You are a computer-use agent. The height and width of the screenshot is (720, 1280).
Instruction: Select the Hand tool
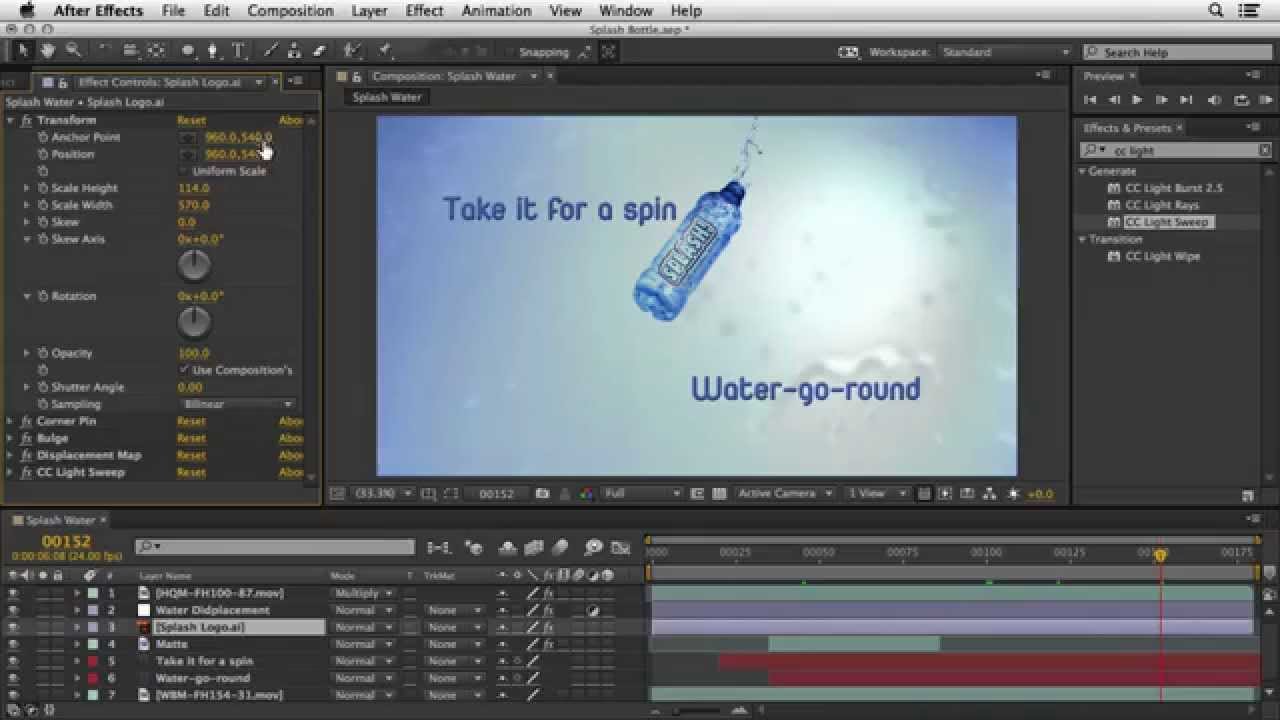pyautogui.click(x=47, y=51)
